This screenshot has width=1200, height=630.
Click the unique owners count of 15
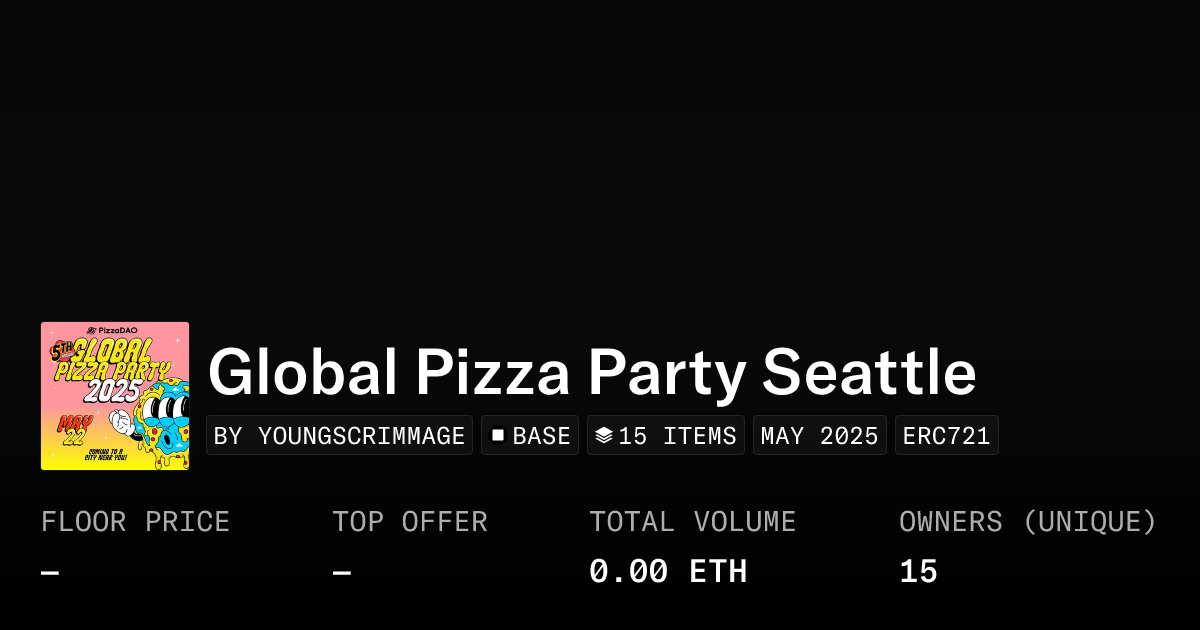(918, 572)
